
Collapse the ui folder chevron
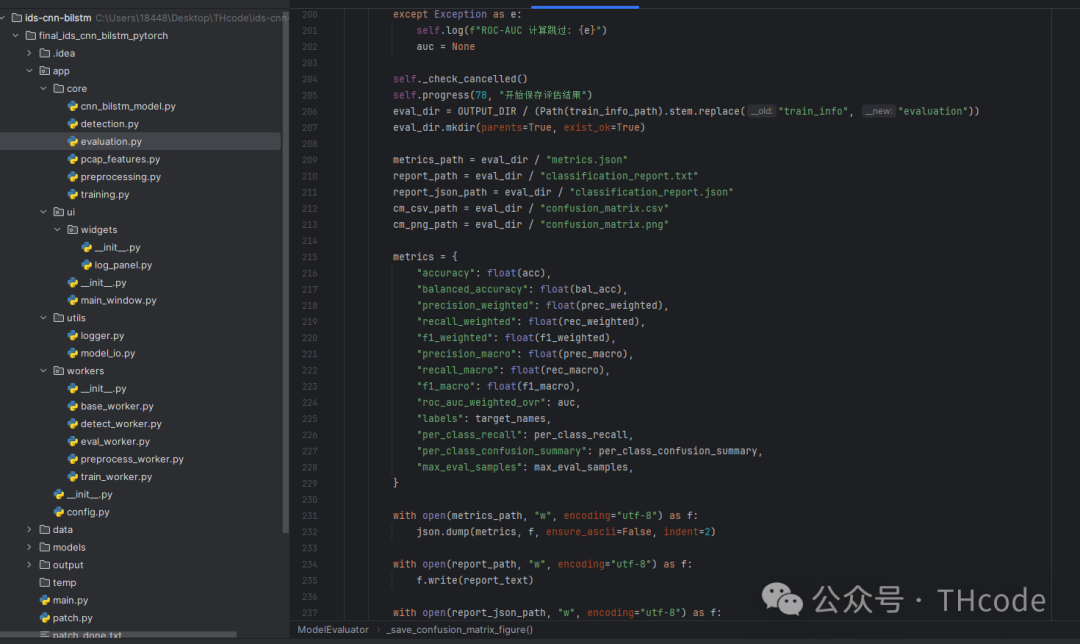coord(43,212)
